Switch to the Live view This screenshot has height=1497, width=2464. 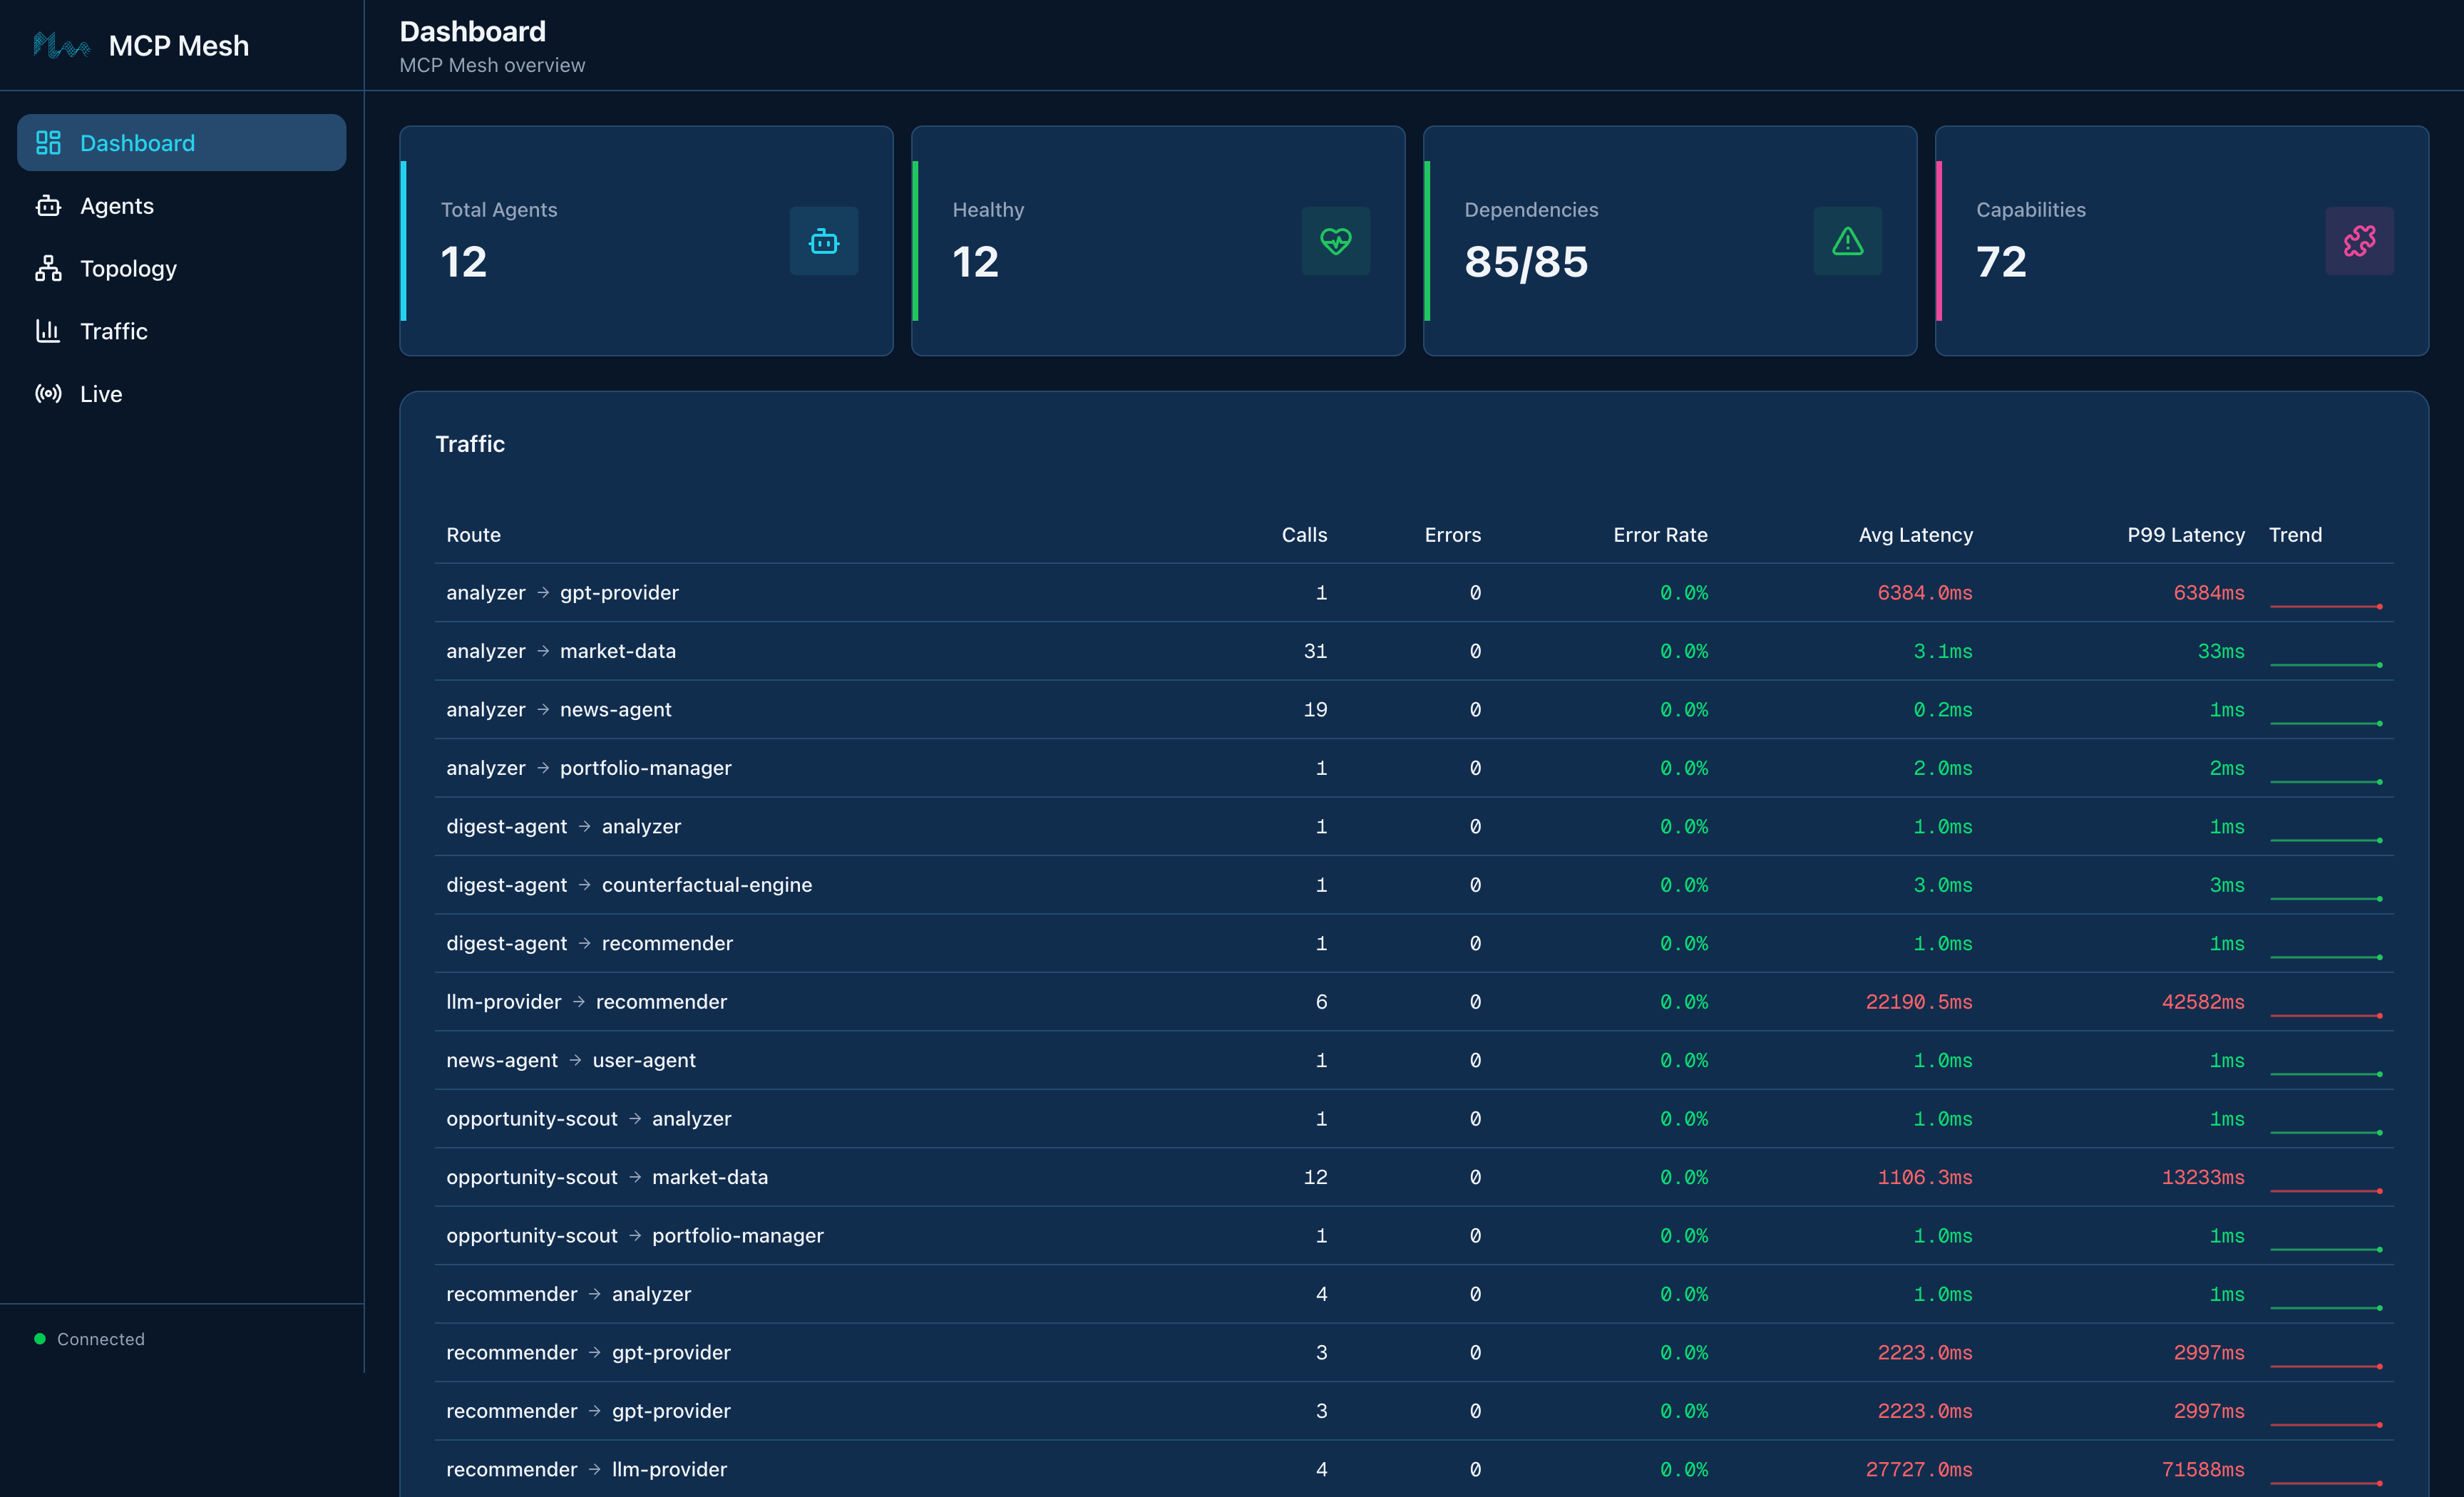pos(100,393)
